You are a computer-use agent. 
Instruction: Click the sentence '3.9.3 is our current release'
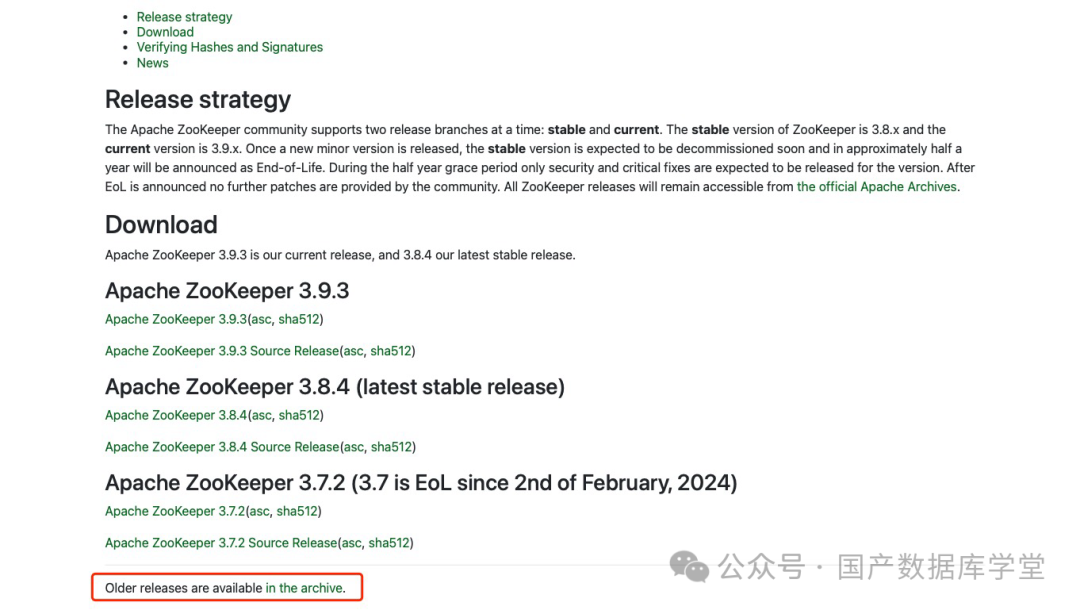click(340, 255)
